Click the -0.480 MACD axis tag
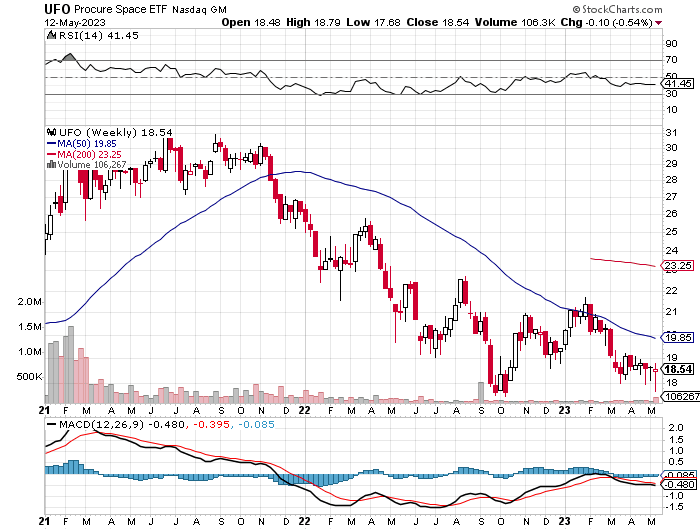This screenshot has height=530, width=700. click(679, 484)
